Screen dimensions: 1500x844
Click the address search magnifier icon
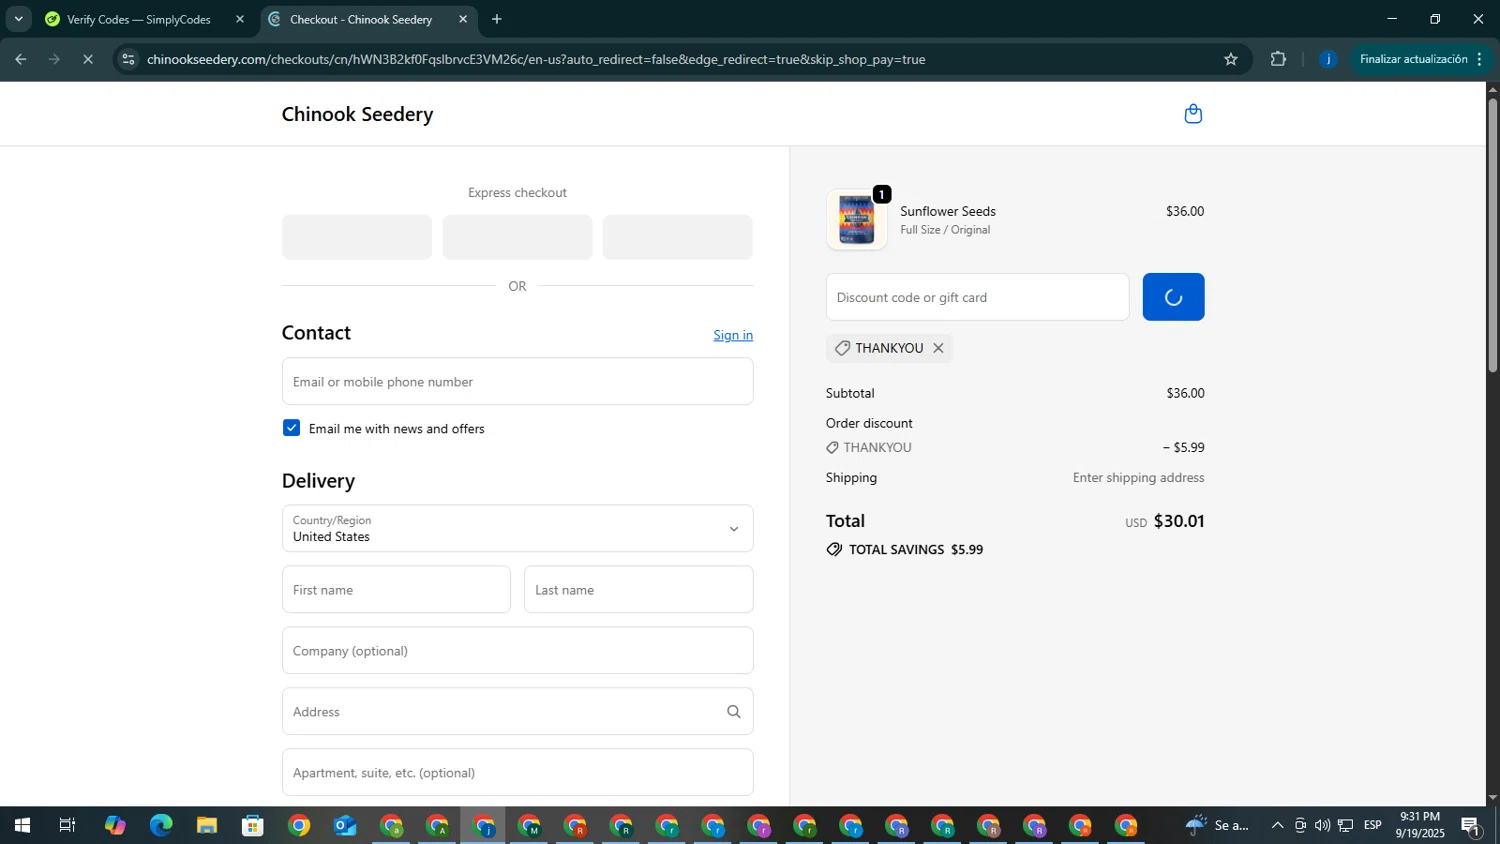point(734,712)
